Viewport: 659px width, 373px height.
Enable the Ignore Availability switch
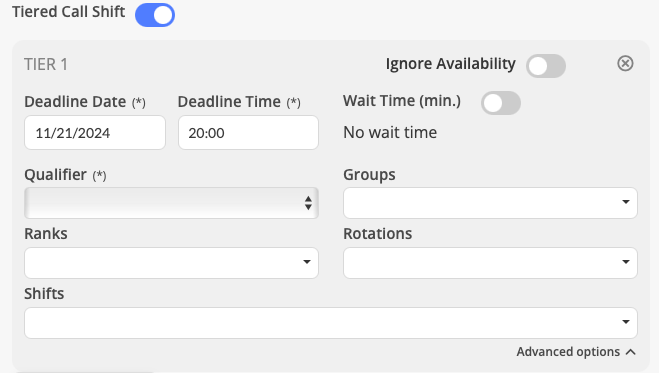coord(546,66)
